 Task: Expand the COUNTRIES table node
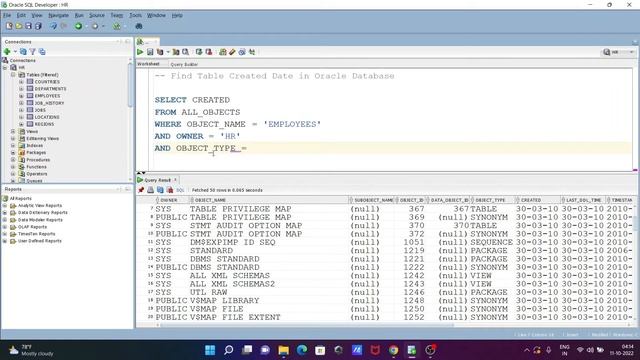(x=21, y=82)
